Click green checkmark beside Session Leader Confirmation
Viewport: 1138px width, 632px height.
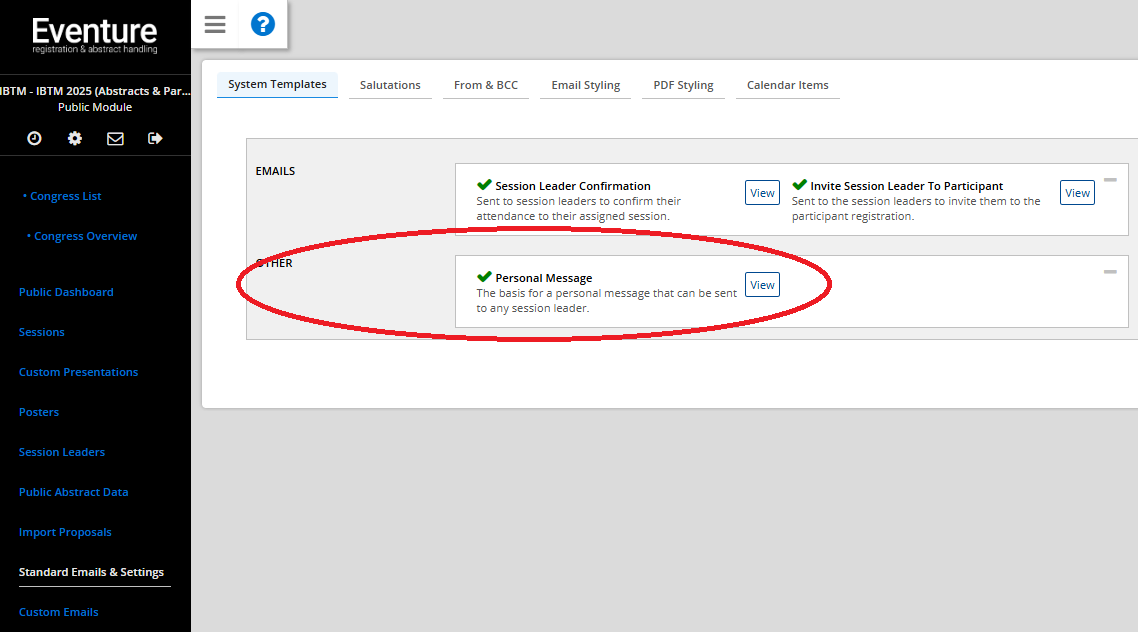[x=484, y=185]
